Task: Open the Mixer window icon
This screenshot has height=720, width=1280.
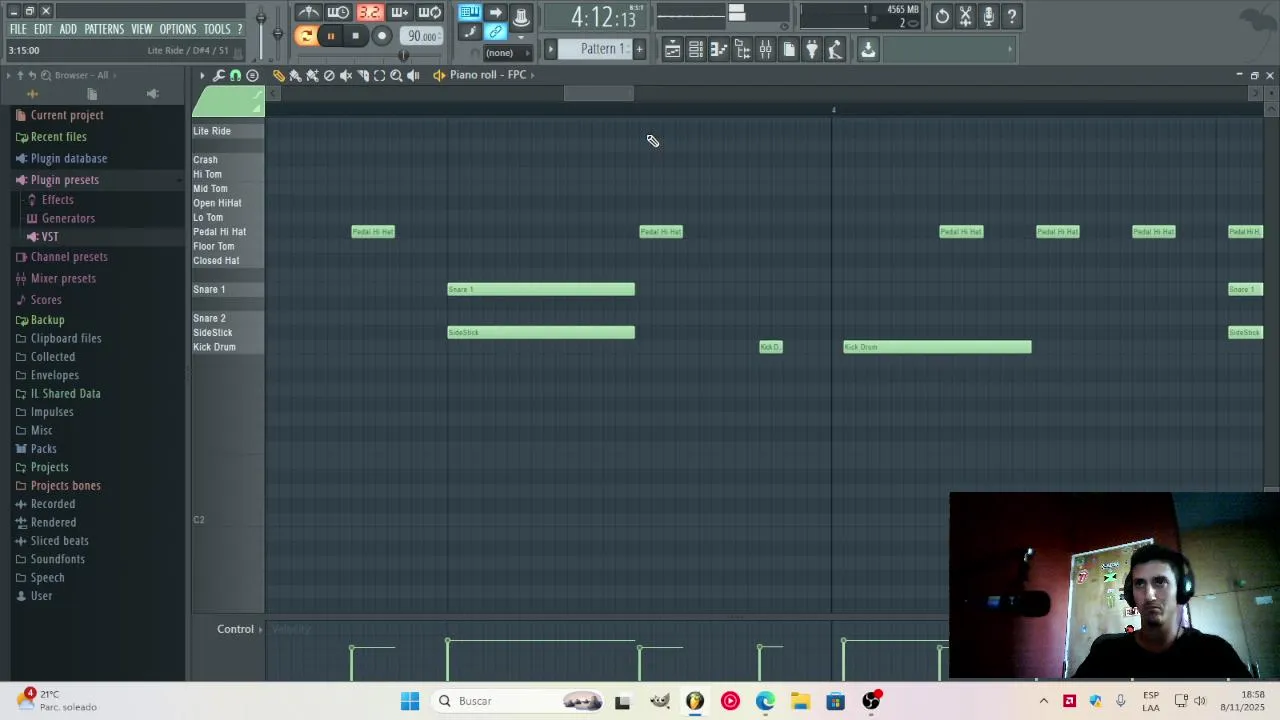Action: pyautogui.click(x=765, y=49)
